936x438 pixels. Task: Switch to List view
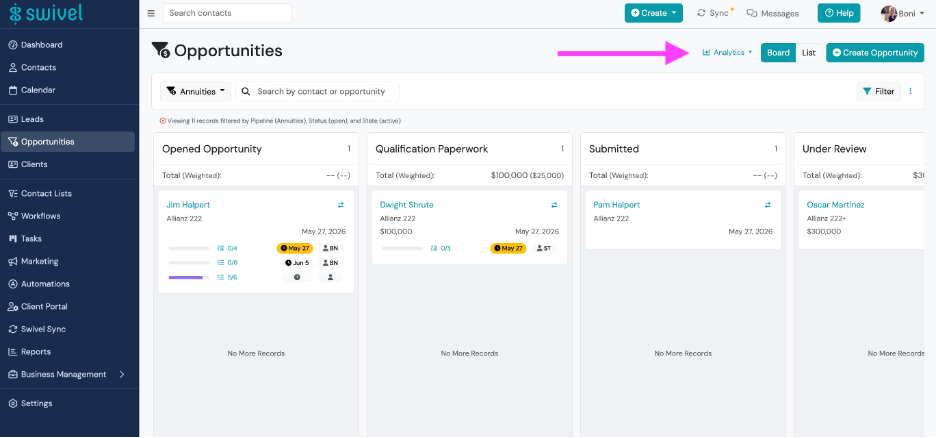pos(809,53)
